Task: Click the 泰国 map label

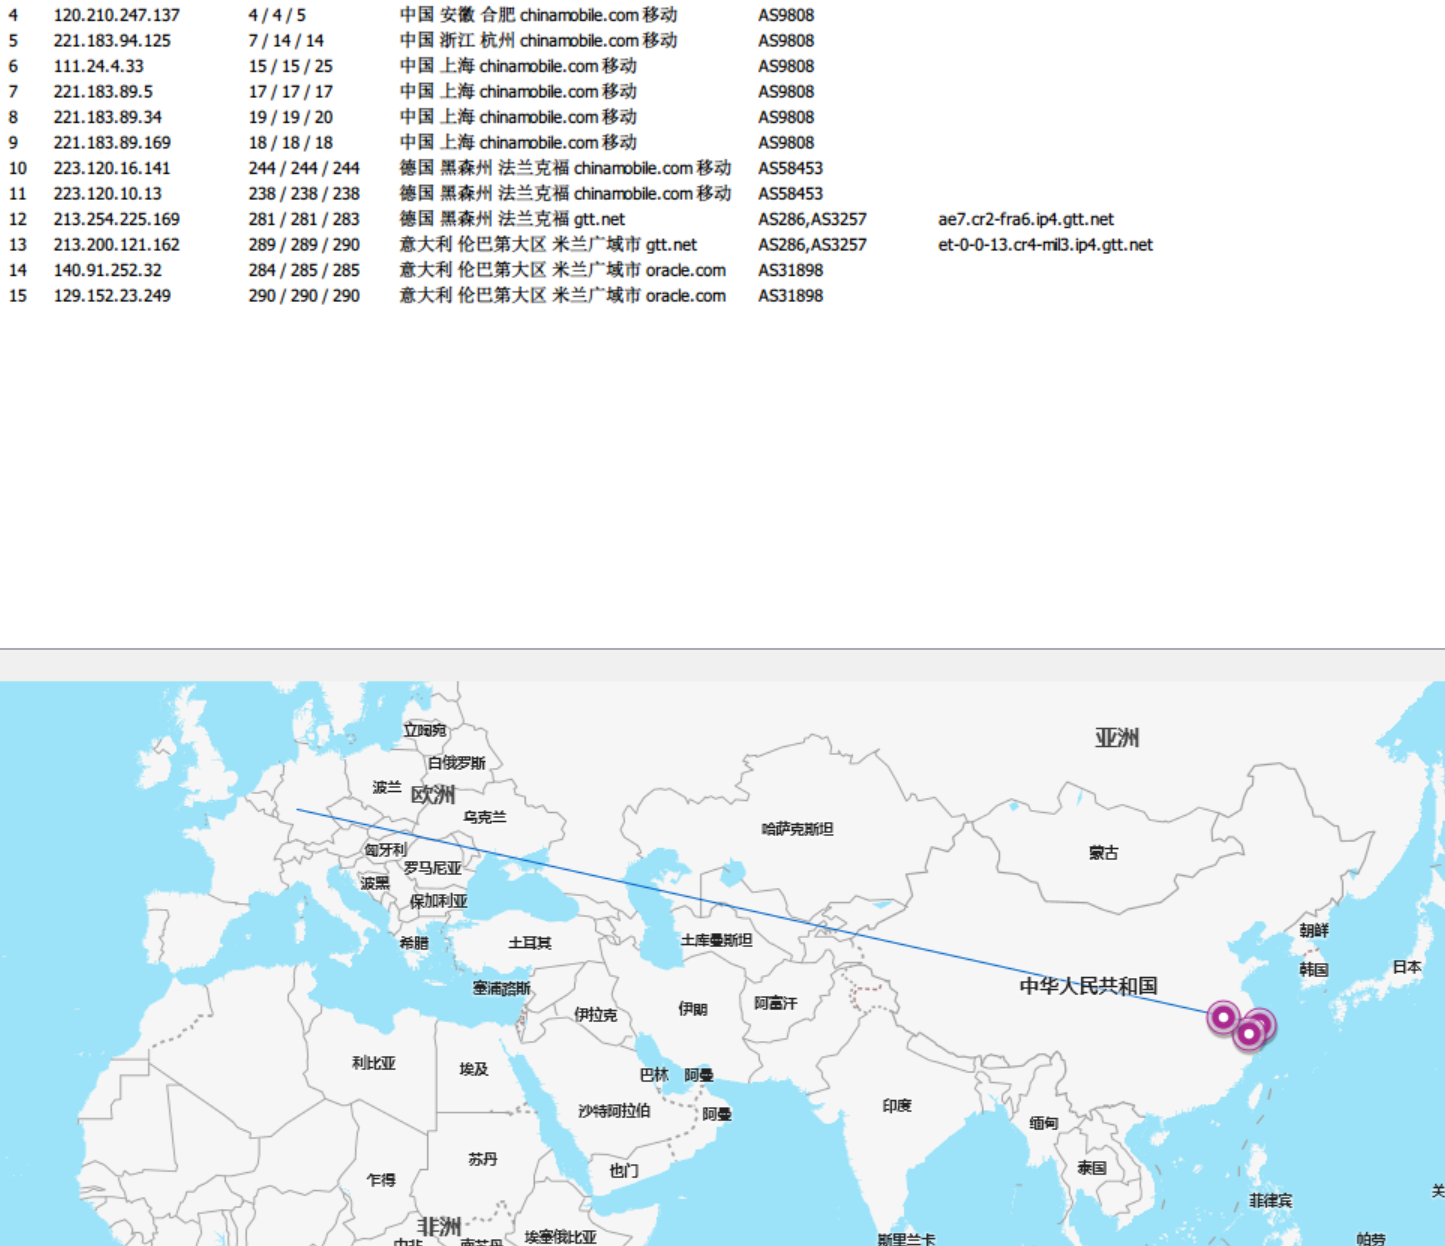Action: click(1092, 1168)
